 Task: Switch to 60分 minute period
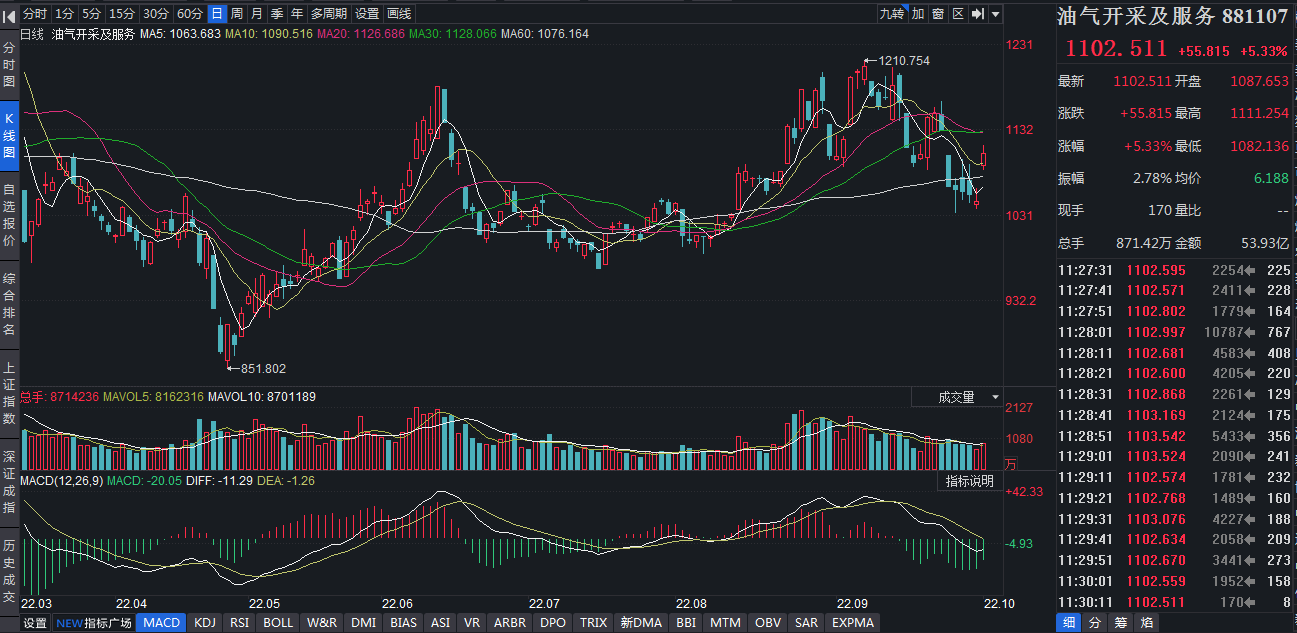[189, 14]
